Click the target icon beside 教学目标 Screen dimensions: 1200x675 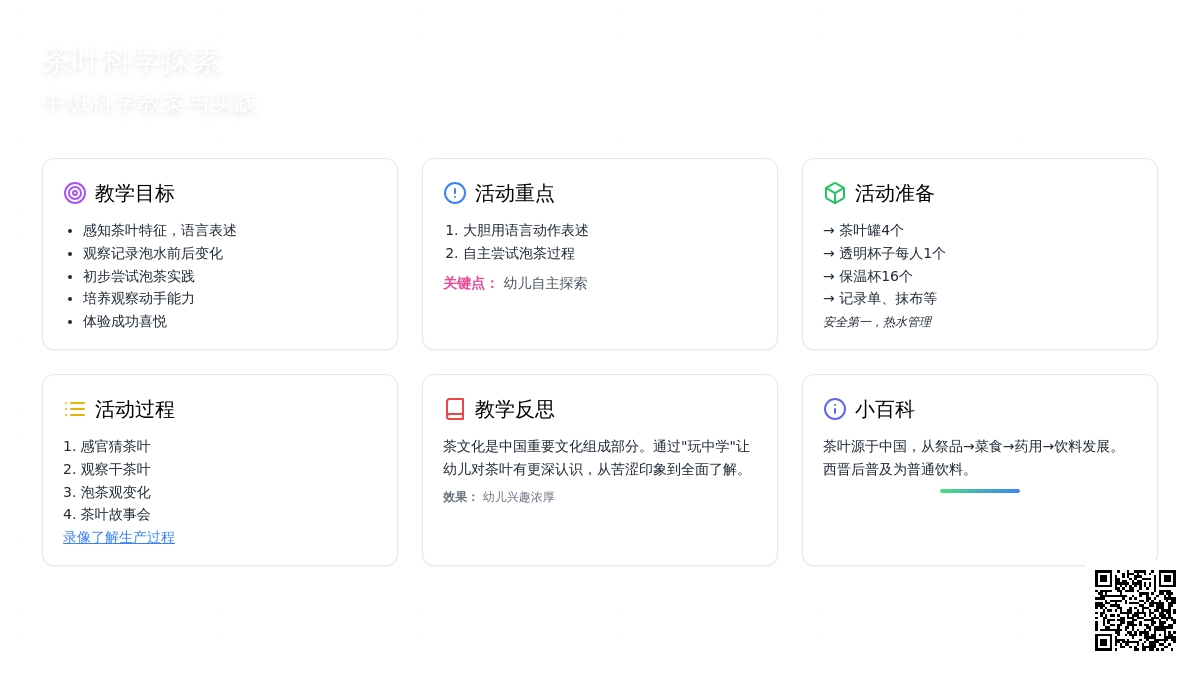(75, 193)
